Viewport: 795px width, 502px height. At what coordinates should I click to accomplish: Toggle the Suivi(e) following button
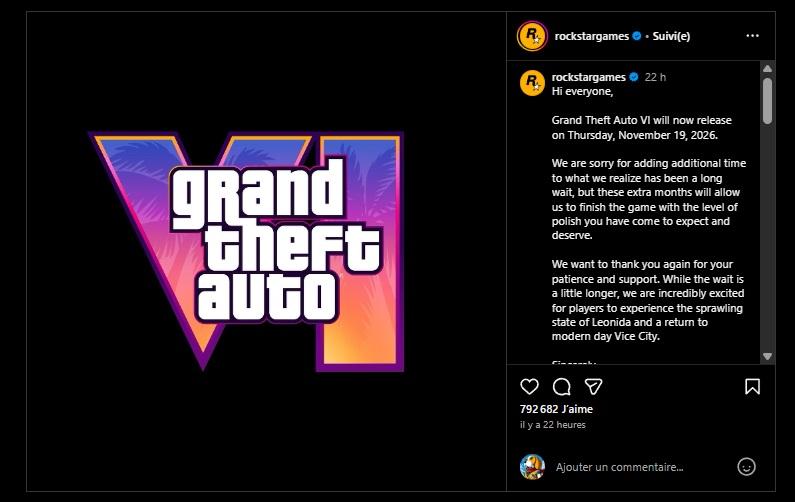671,36
